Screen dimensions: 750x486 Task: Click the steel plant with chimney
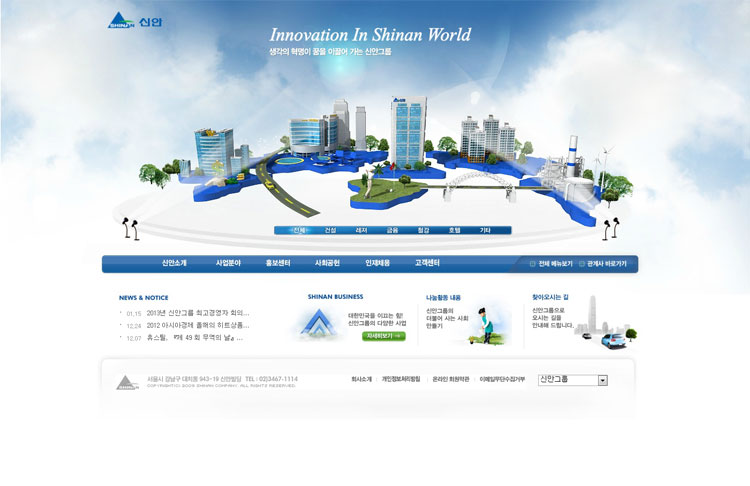(x=567, y=167)
